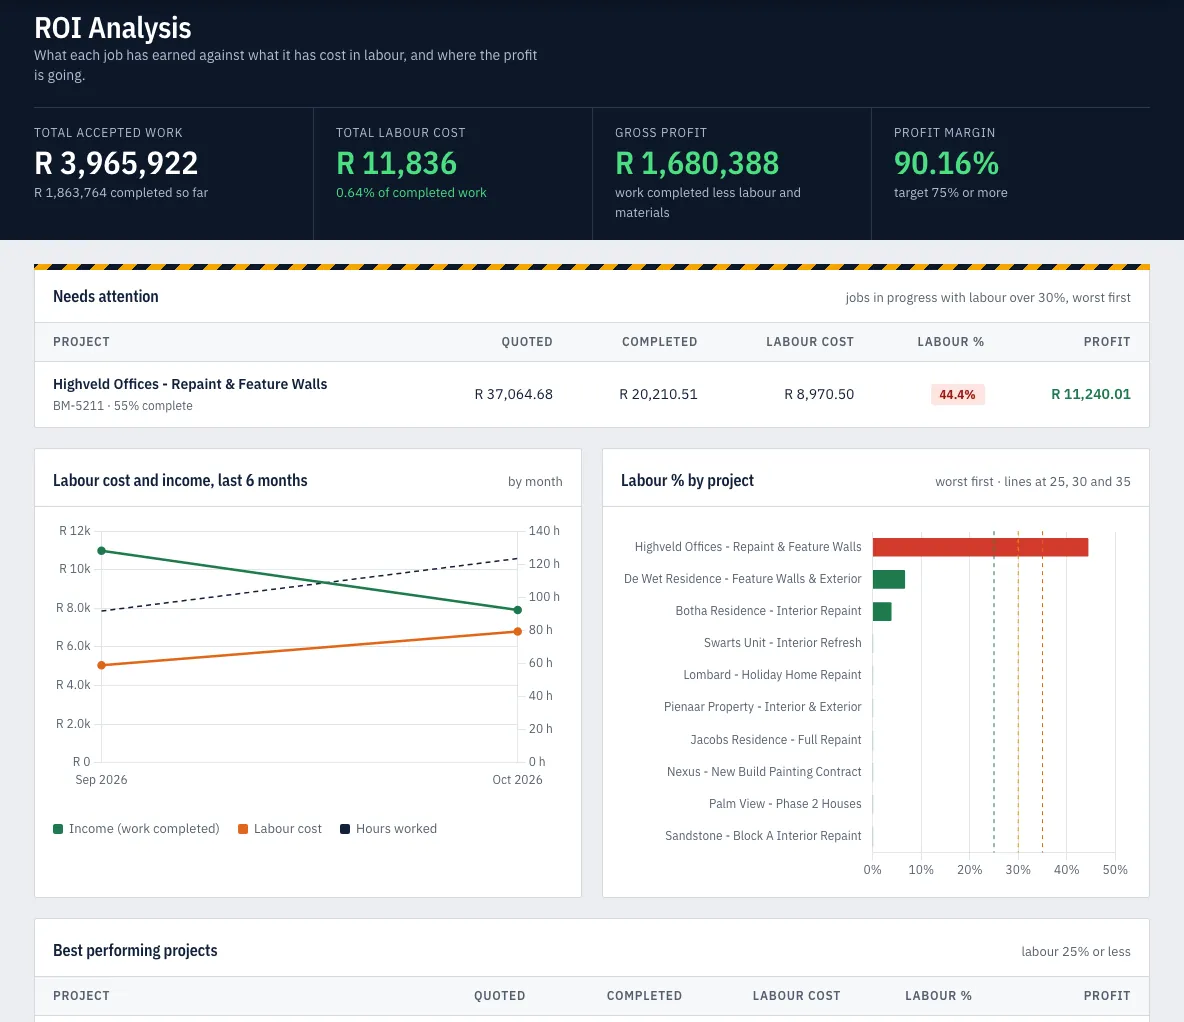Click the red Highveld Offices labour bar

click(980, 547)
